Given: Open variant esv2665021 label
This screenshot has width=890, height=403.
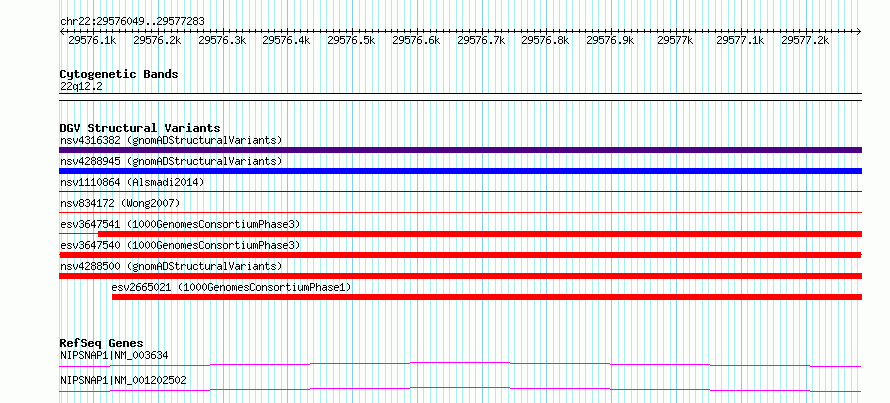Looking at the screenshot, I should pos(232,288).
